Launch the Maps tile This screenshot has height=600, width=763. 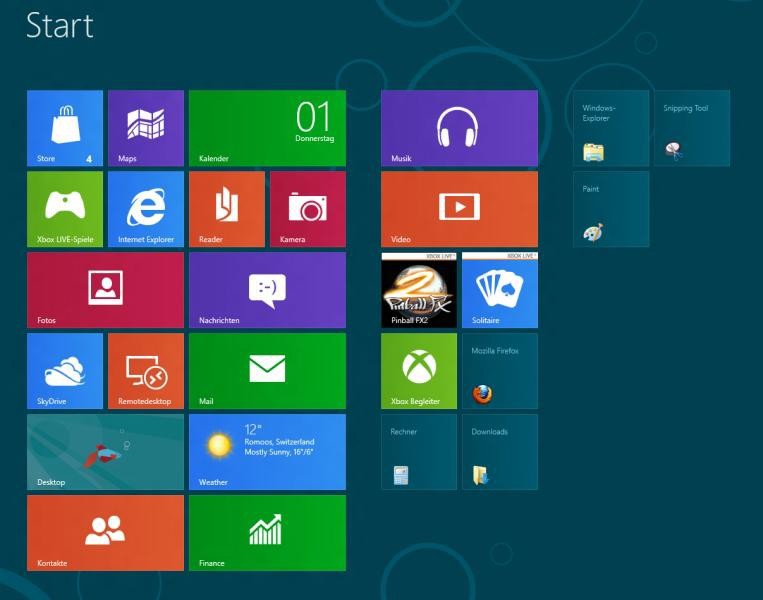point(146,128)
